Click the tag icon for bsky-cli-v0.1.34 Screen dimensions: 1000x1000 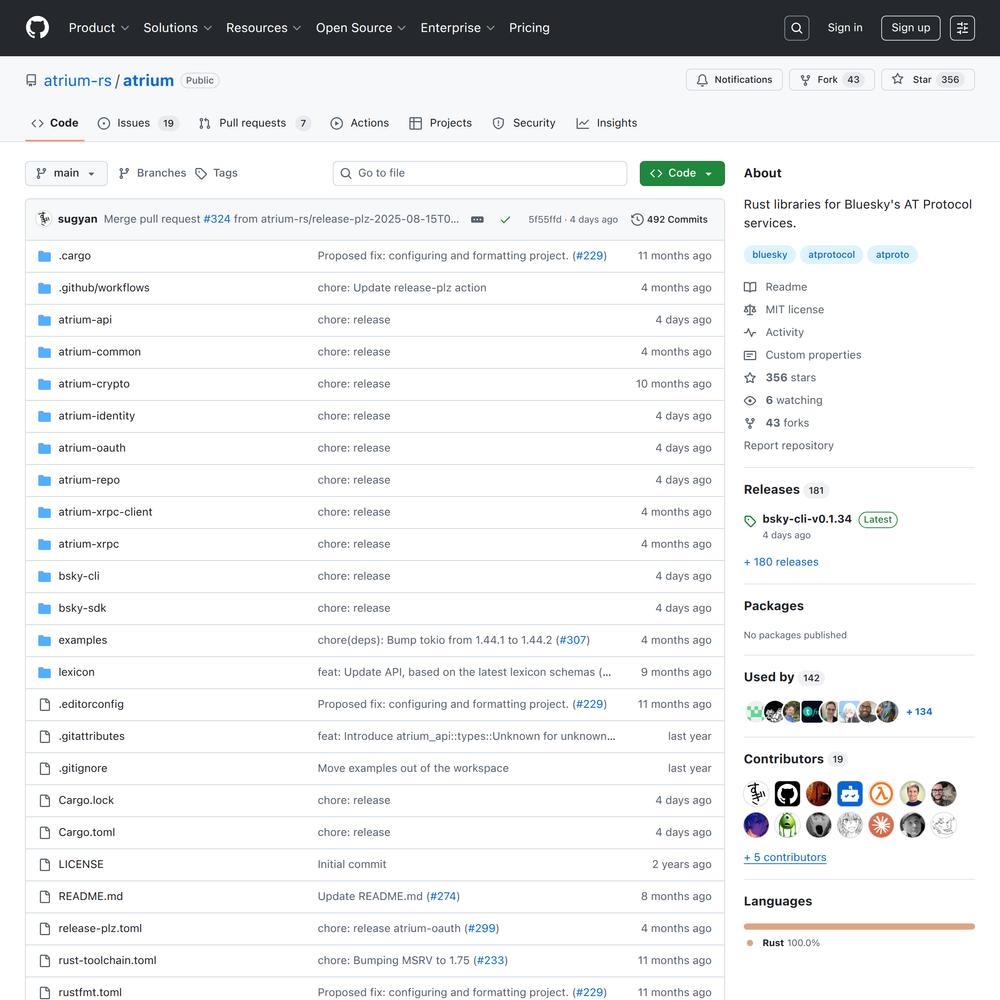pos(750,521)
